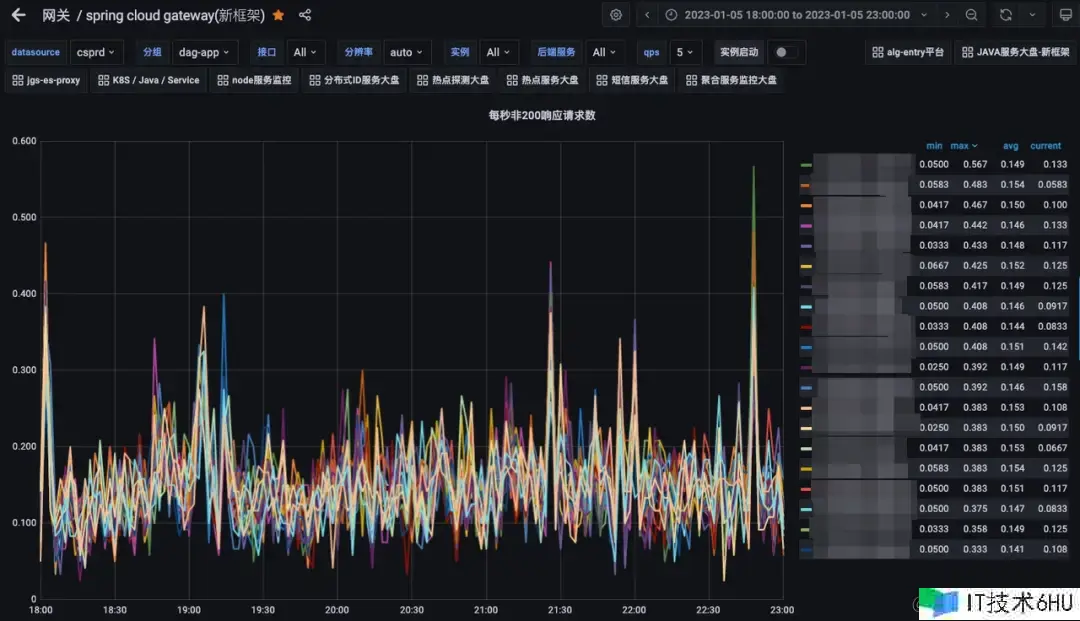This screenshot has width=1080, height=621.
Task: Click the back arrow icon
Action: click(18, 15)
